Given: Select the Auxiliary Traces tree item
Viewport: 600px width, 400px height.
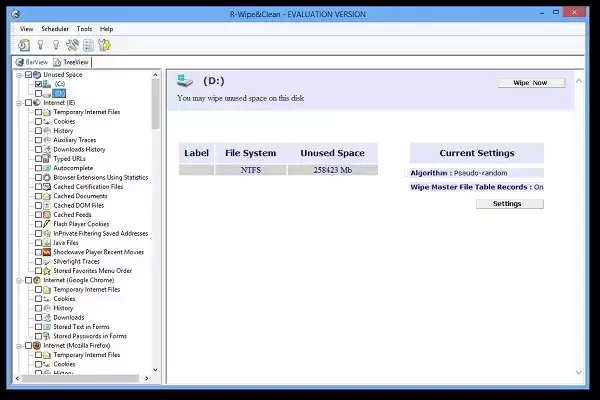Looking at the screenshot, I should tap(73, 140).
